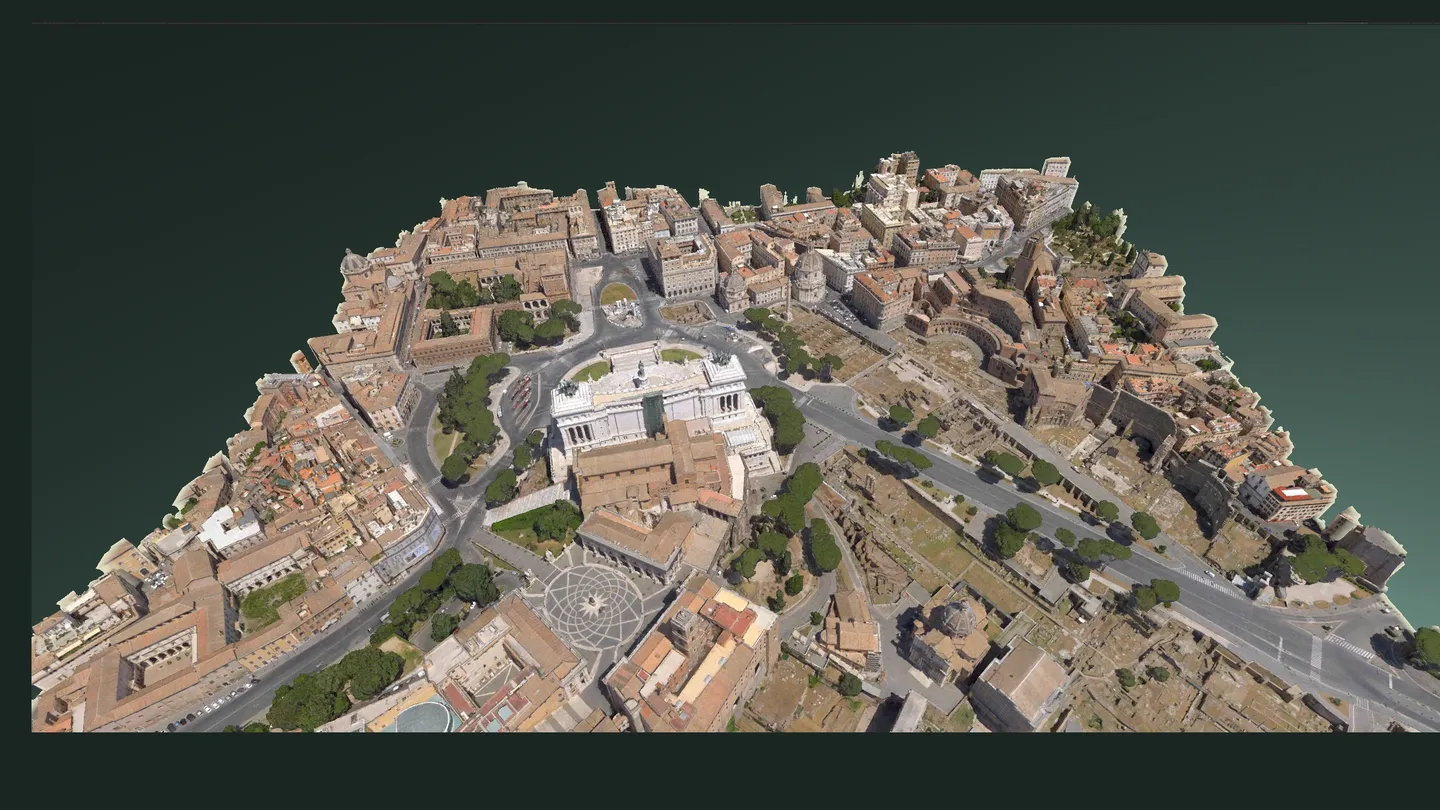Select the large square palazzo above the piazza
The height and width of the screenshot is (810, 1440).
click(683, 265)
